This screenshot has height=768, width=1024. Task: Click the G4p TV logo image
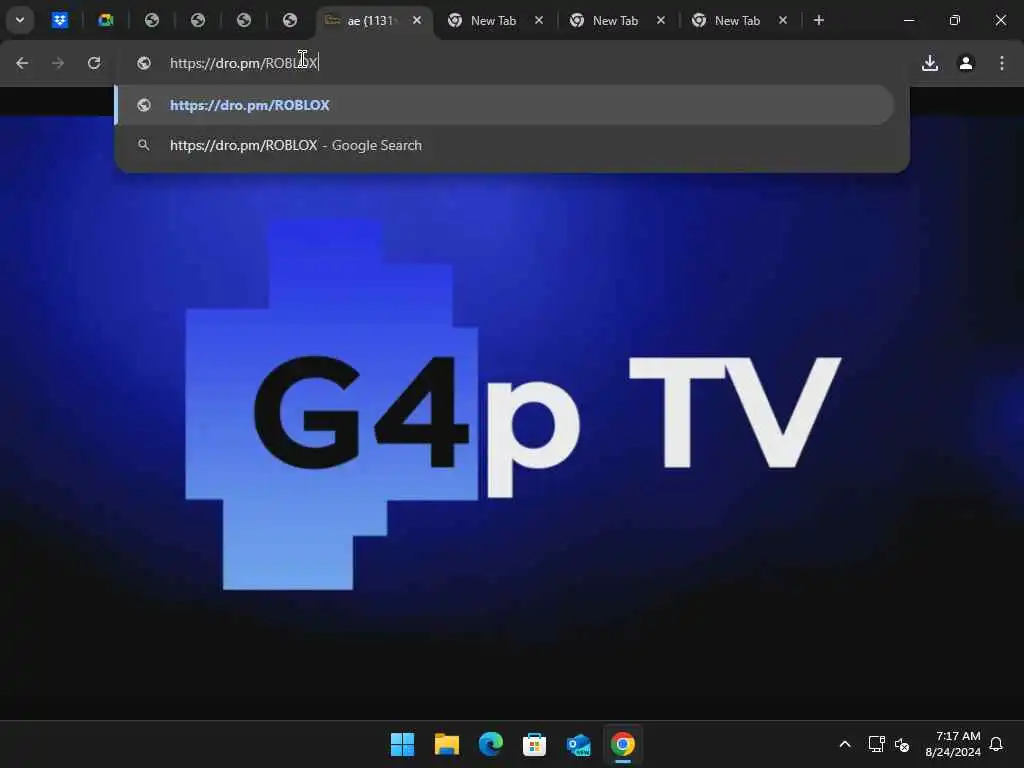pos(513,405)
